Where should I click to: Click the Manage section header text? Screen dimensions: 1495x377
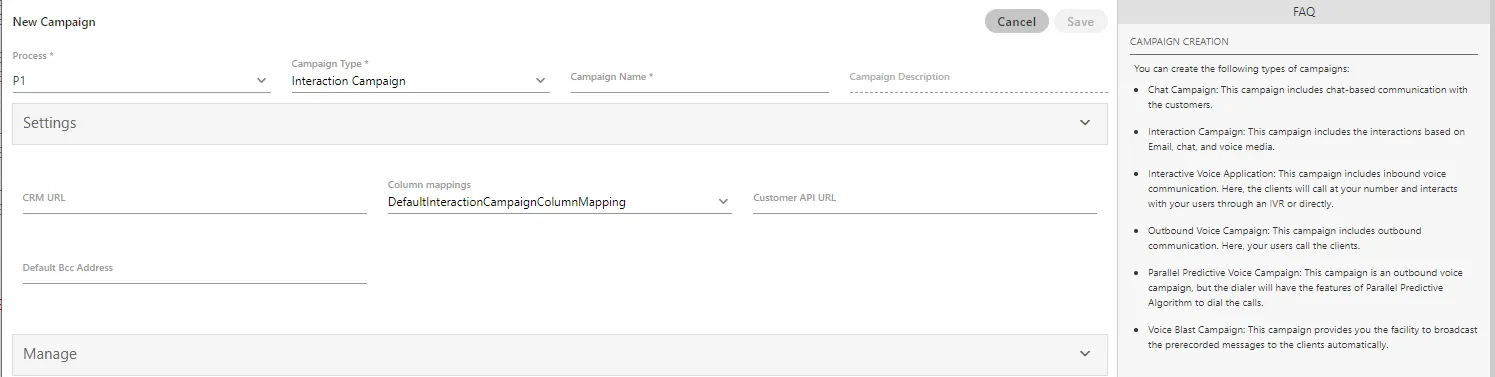pyautogui.click(x=50, y=354)
